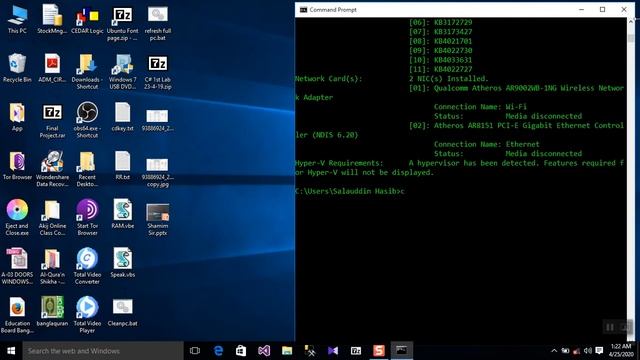This screenshot has height=360, width=640.
Task: Open the Start Tor Browser shortcut icon
Action: point(87,218)
